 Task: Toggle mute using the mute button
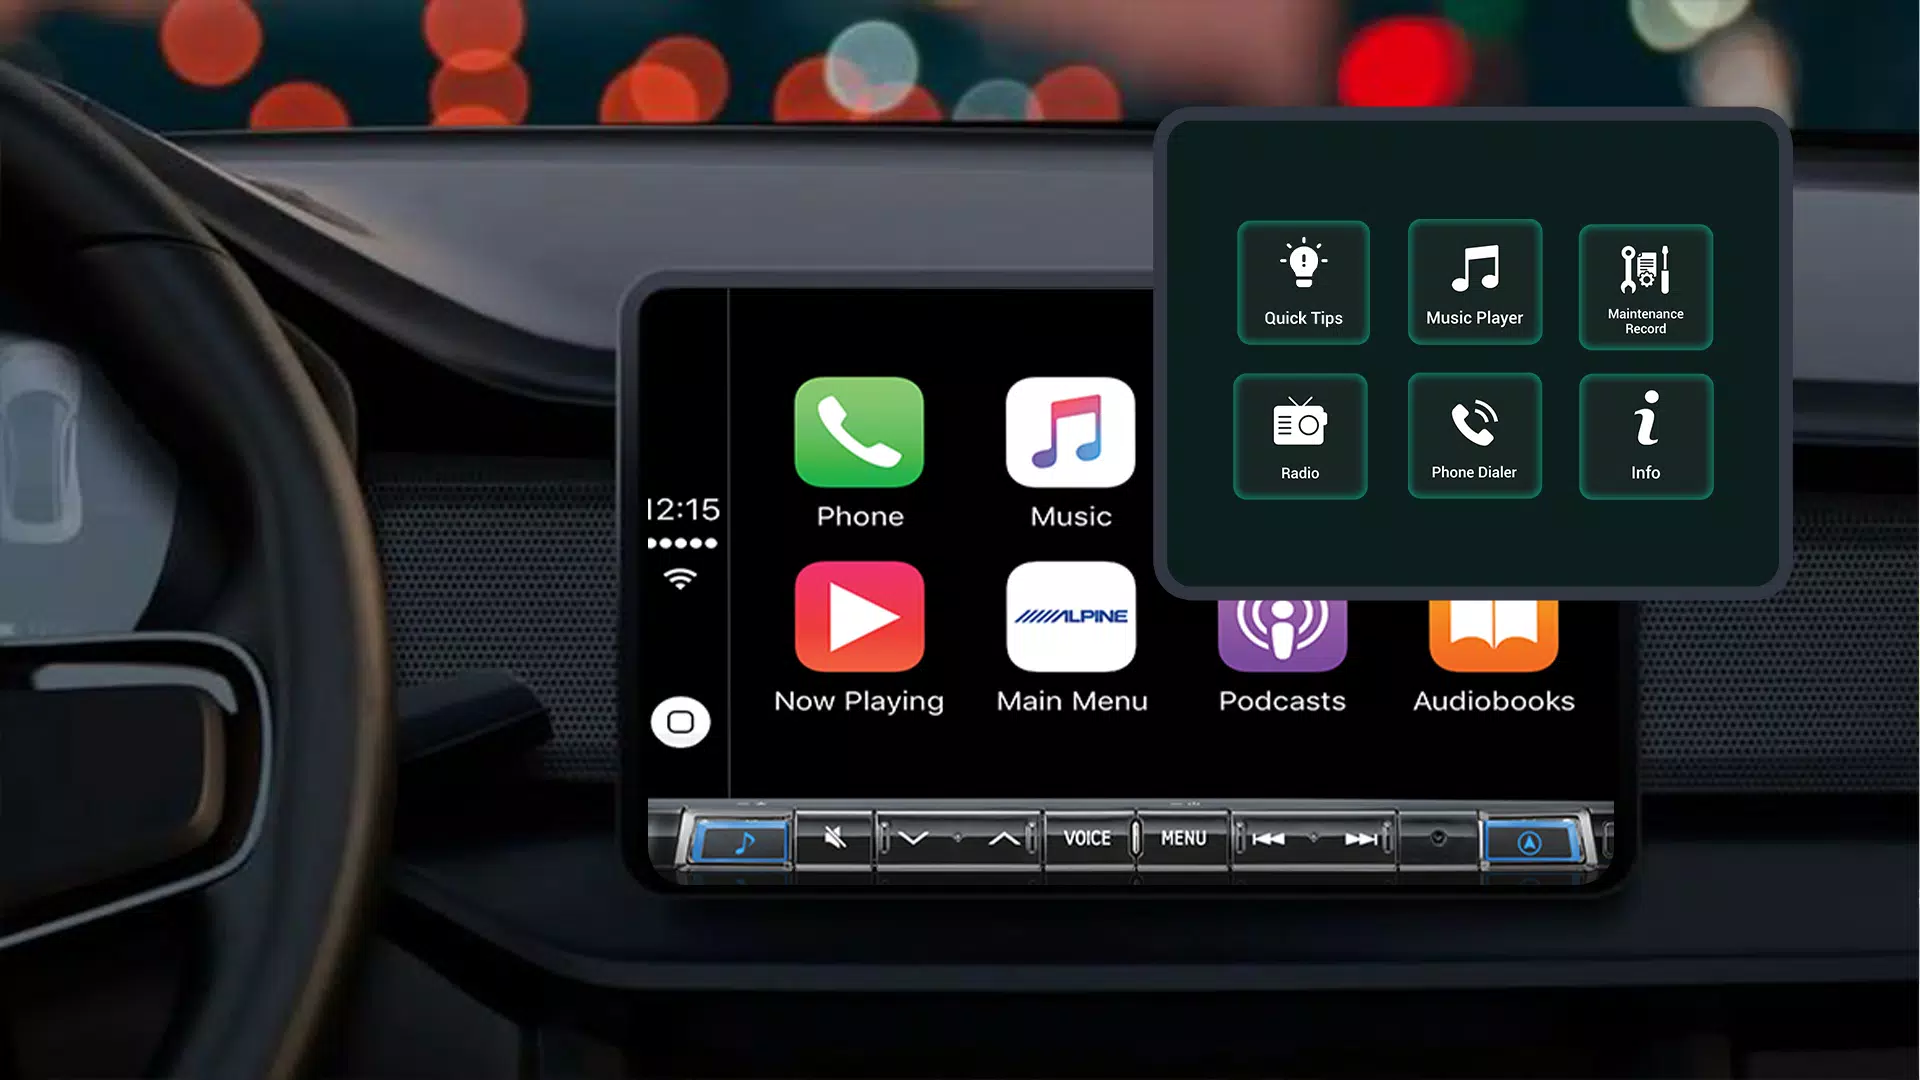coord(835,837)
